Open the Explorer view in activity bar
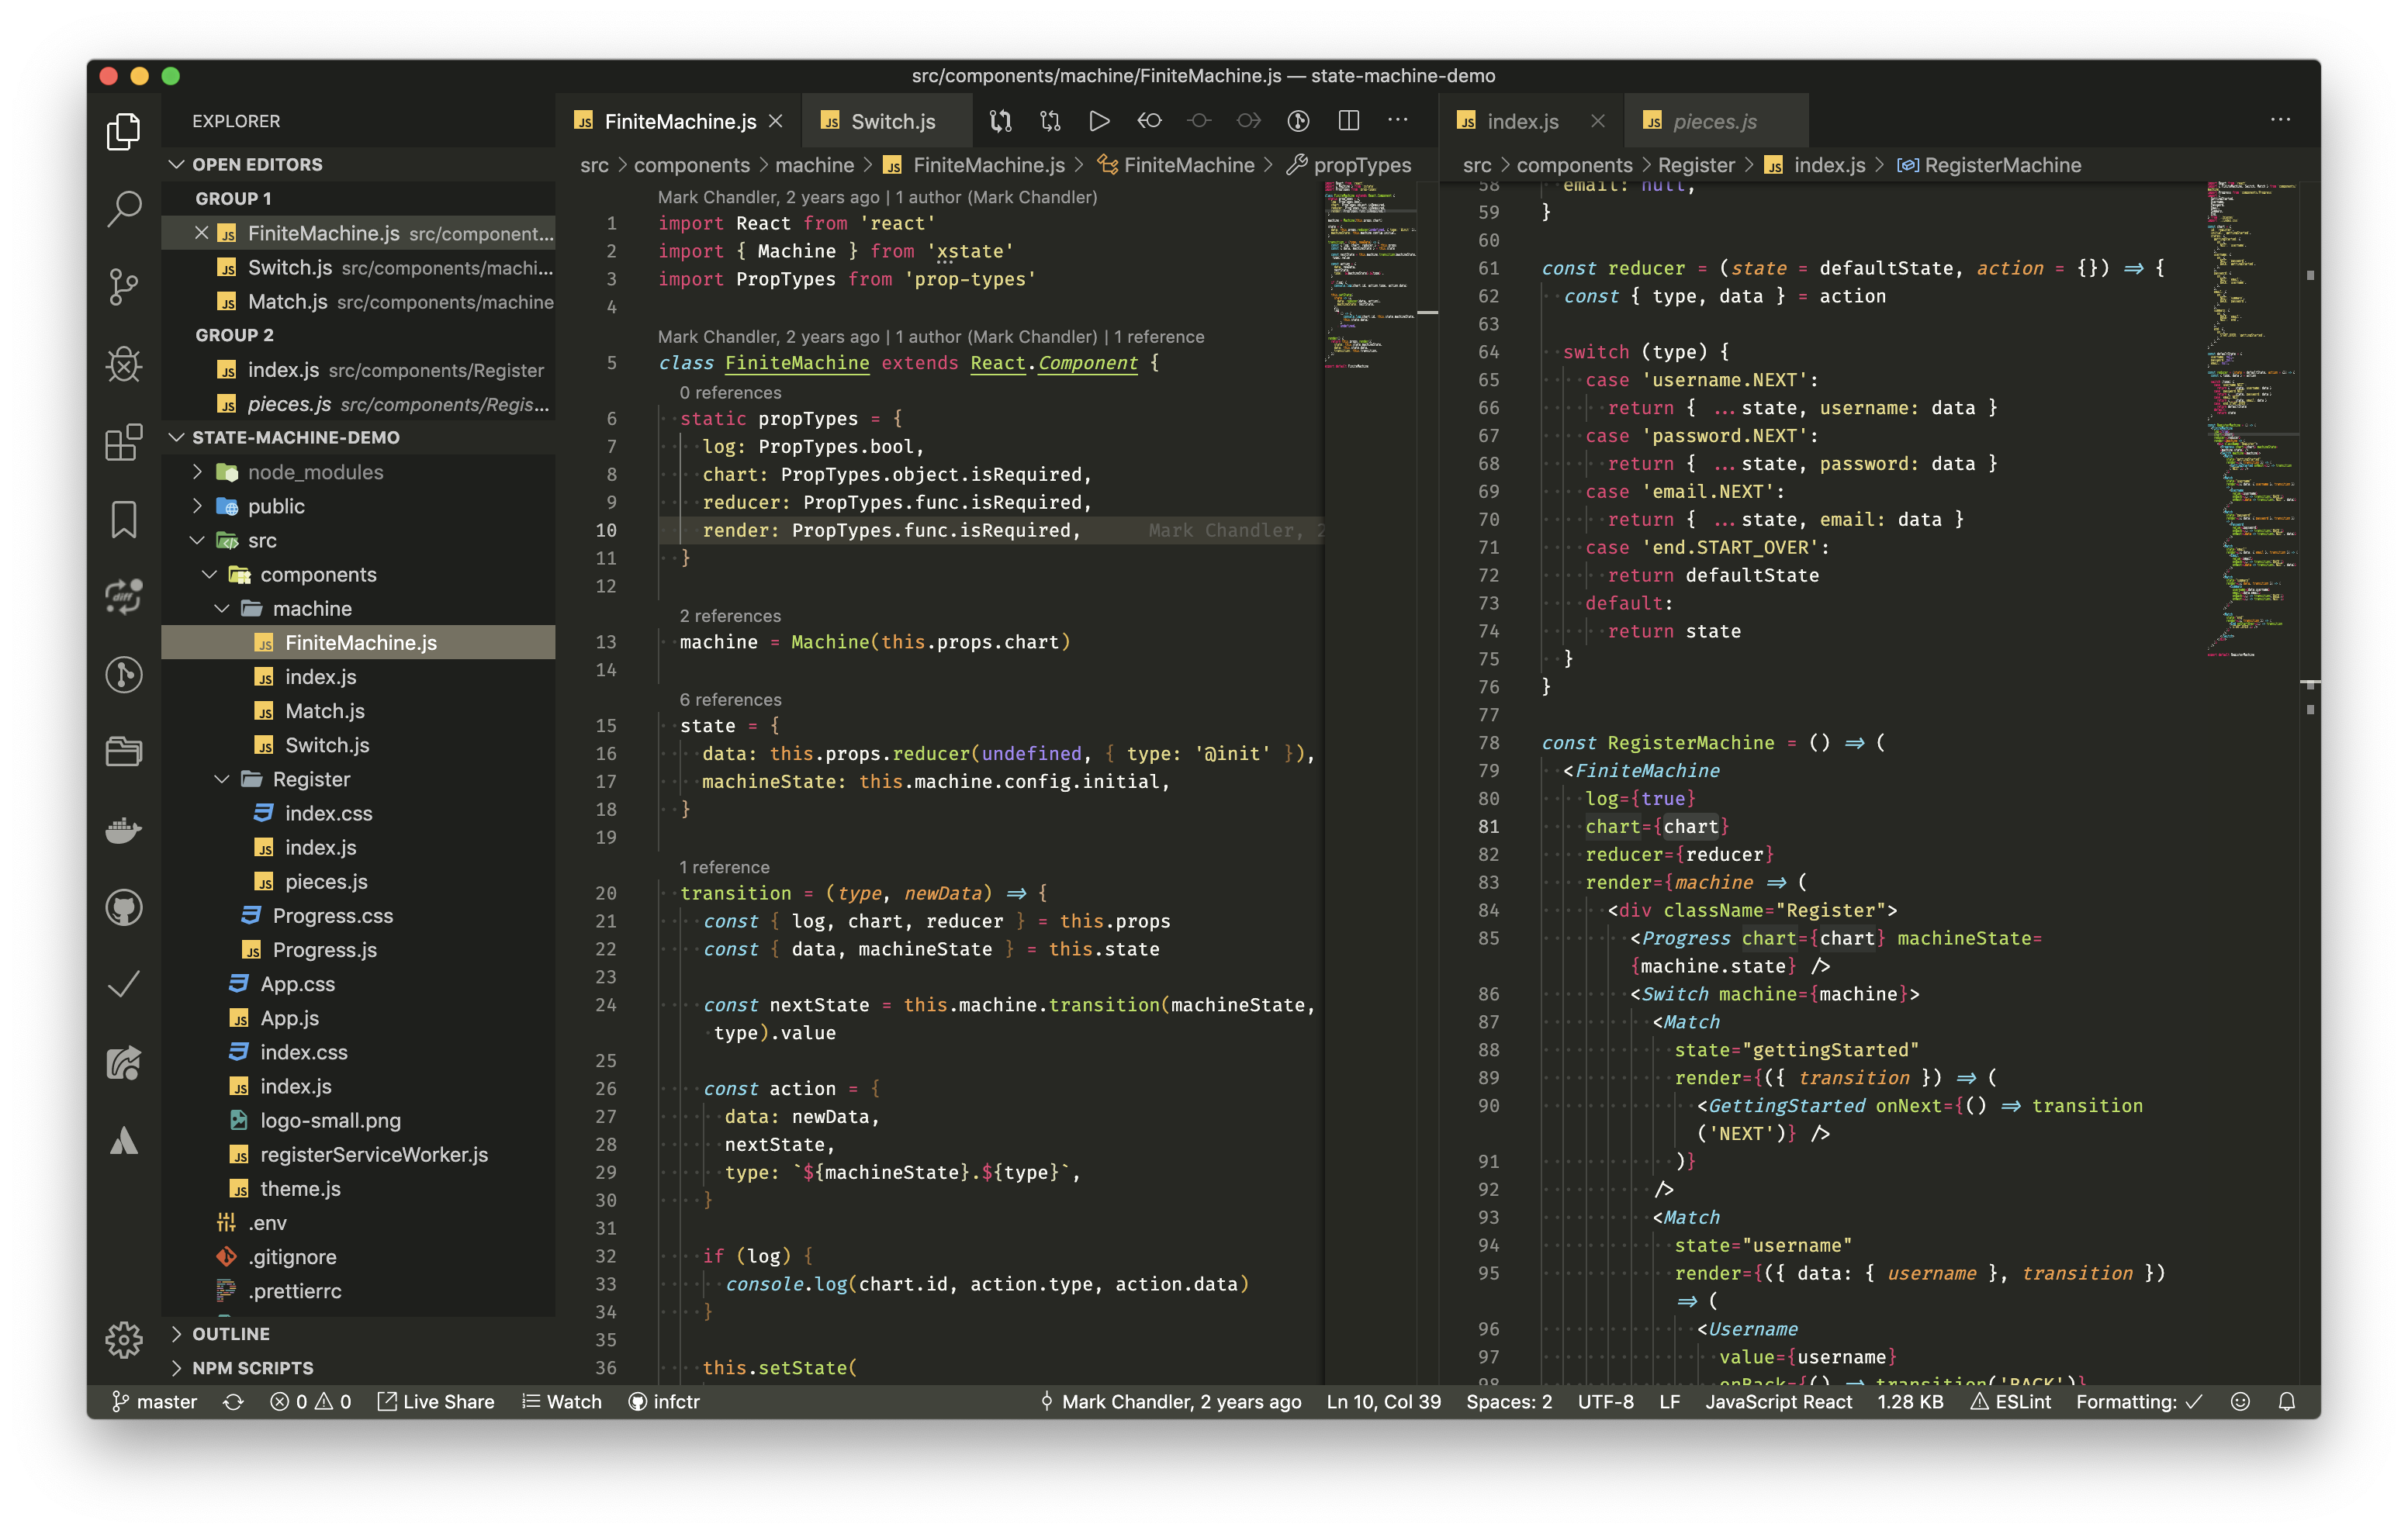The image size is (2408, 1534). (123, 131)
